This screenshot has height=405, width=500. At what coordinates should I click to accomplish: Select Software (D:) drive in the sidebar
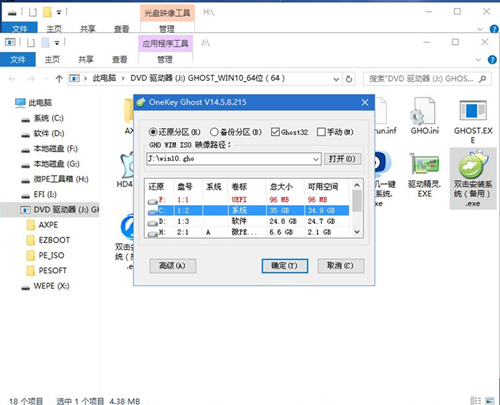[x=43, y=134]
